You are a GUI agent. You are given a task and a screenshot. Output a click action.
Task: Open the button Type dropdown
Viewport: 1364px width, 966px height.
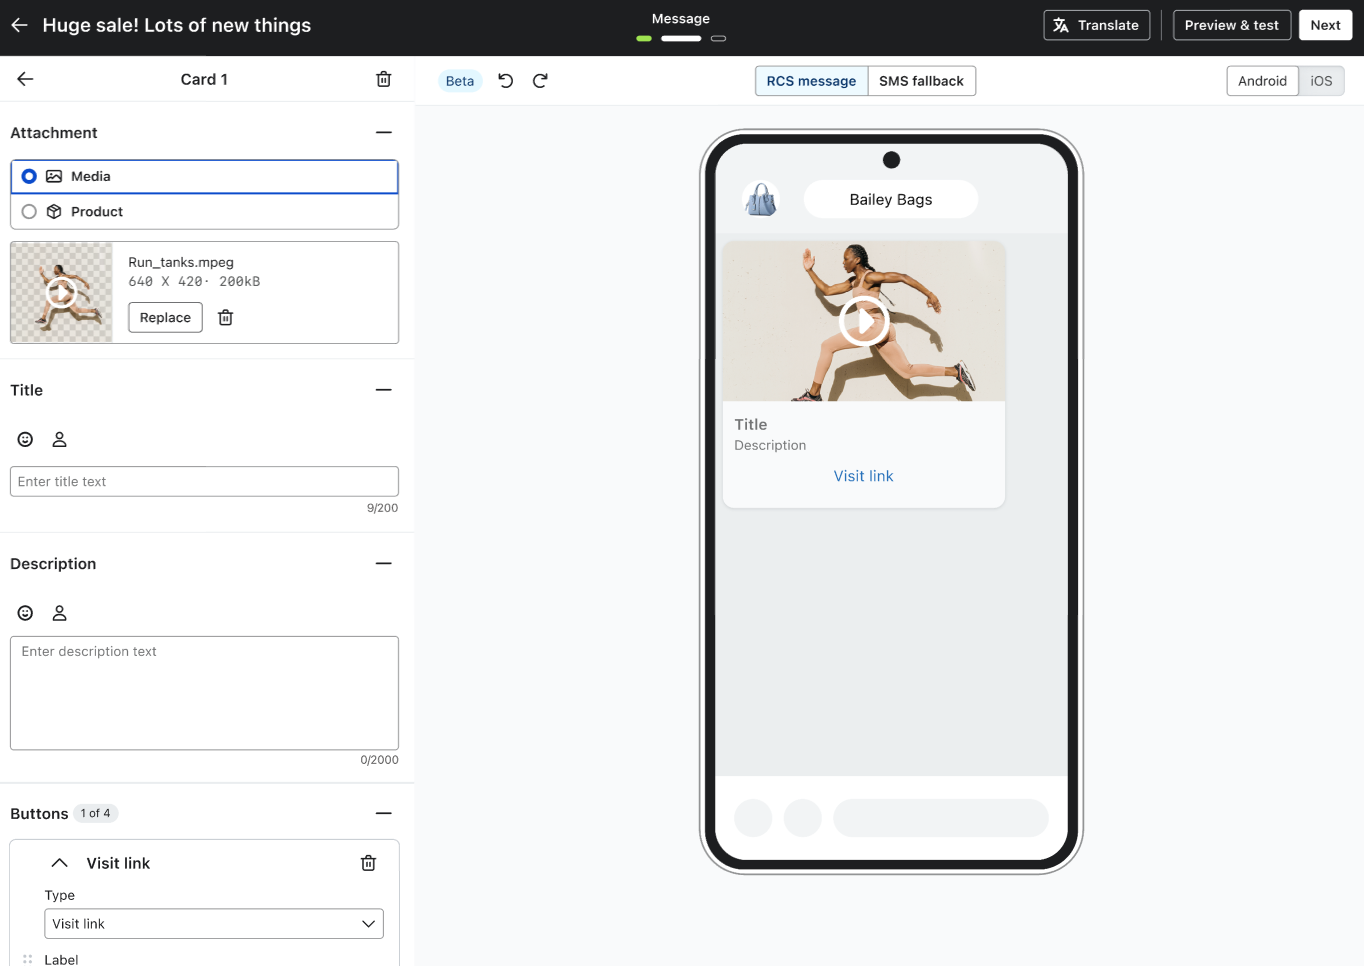coord(213,923)
